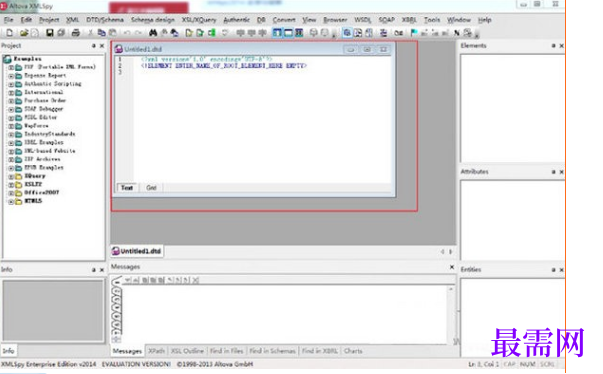
Task: Open the Find in Files tab
Action: point(226,351)
